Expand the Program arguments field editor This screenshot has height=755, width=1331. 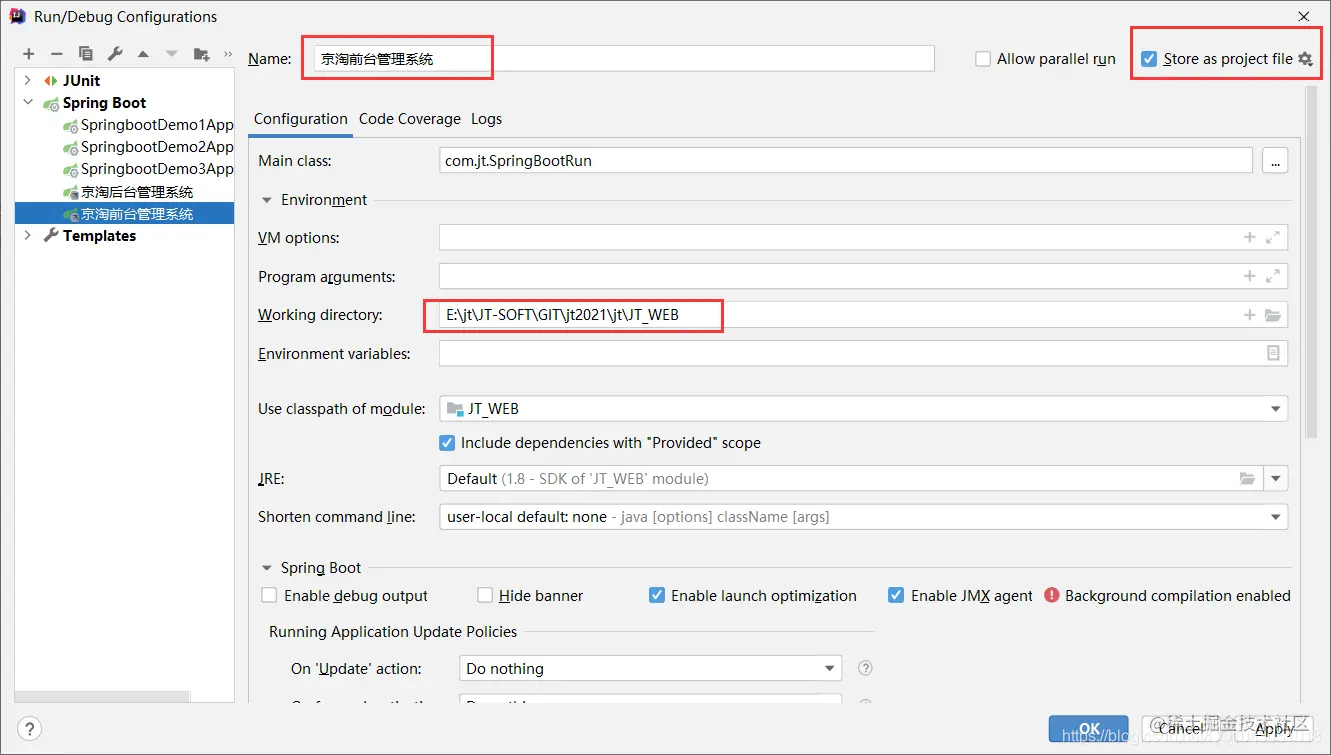pos(1273,276)
